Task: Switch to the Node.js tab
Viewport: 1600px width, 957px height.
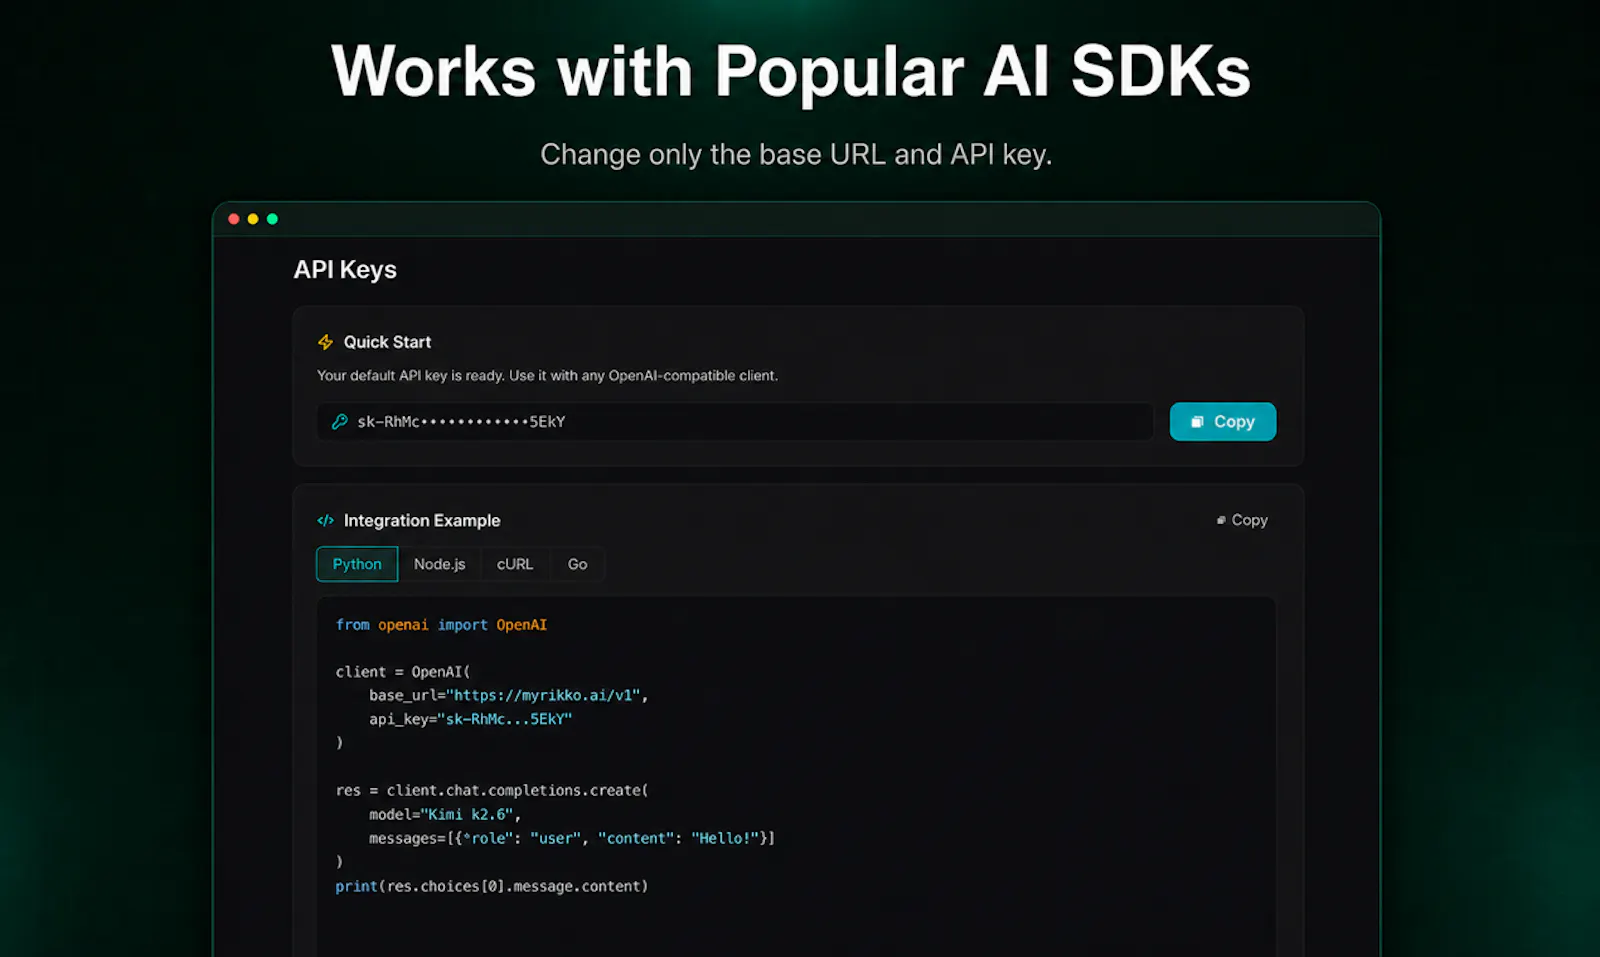Action: [439, 564]
